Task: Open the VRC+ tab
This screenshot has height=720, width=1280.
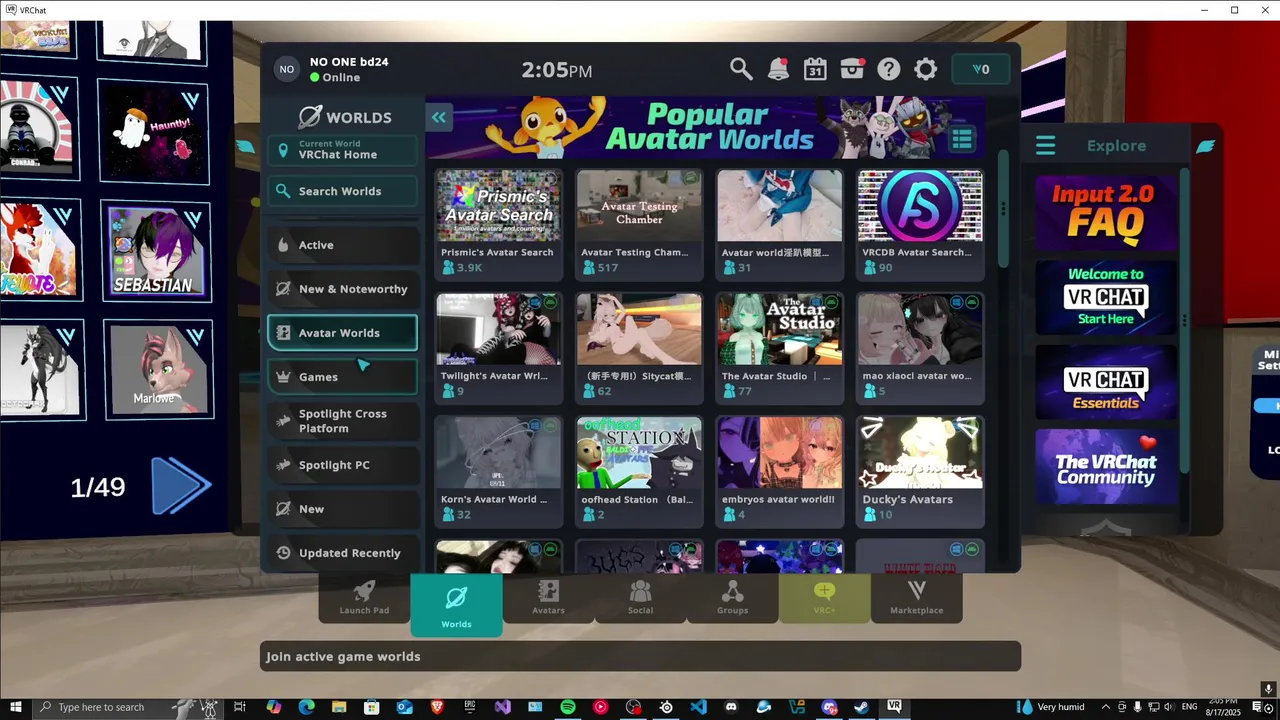Action: pos(824,598)
